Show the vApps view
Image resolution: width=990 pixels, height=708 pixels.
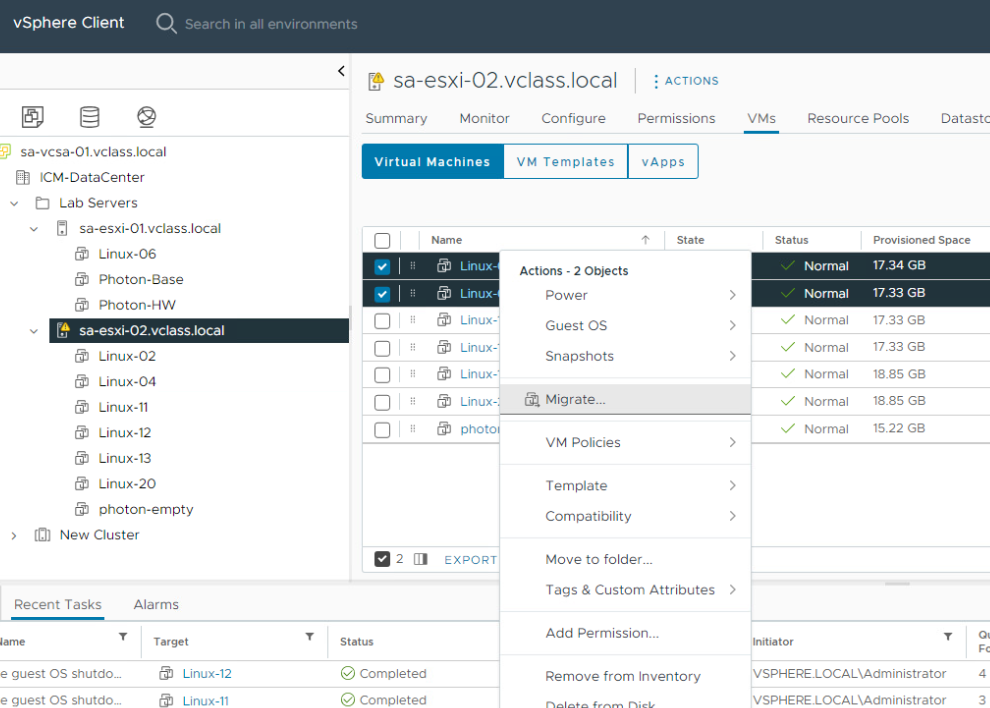[663, 162]
